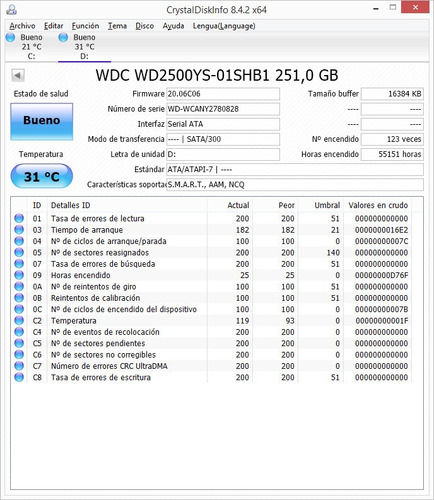Click the worst value 93 in Temperatura row
434x500 pixels.
pyautogui.click(x=290, y=321)
